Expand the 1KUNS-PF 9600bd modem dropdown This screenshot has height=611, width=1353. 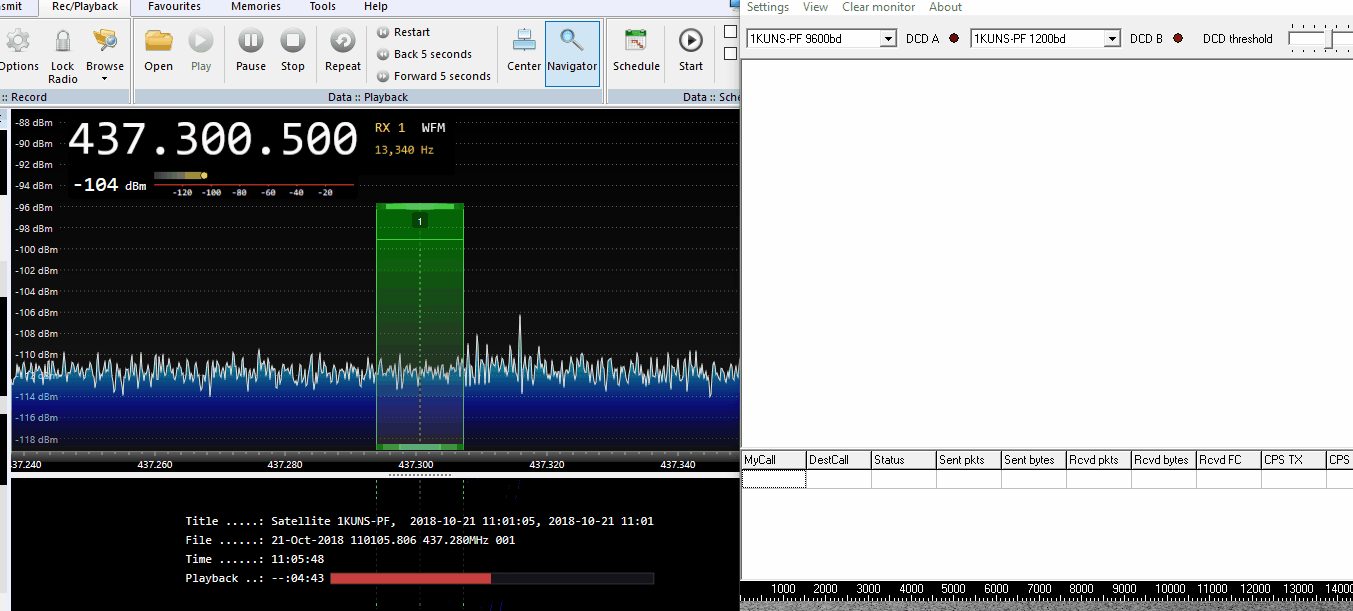point(888,39)
